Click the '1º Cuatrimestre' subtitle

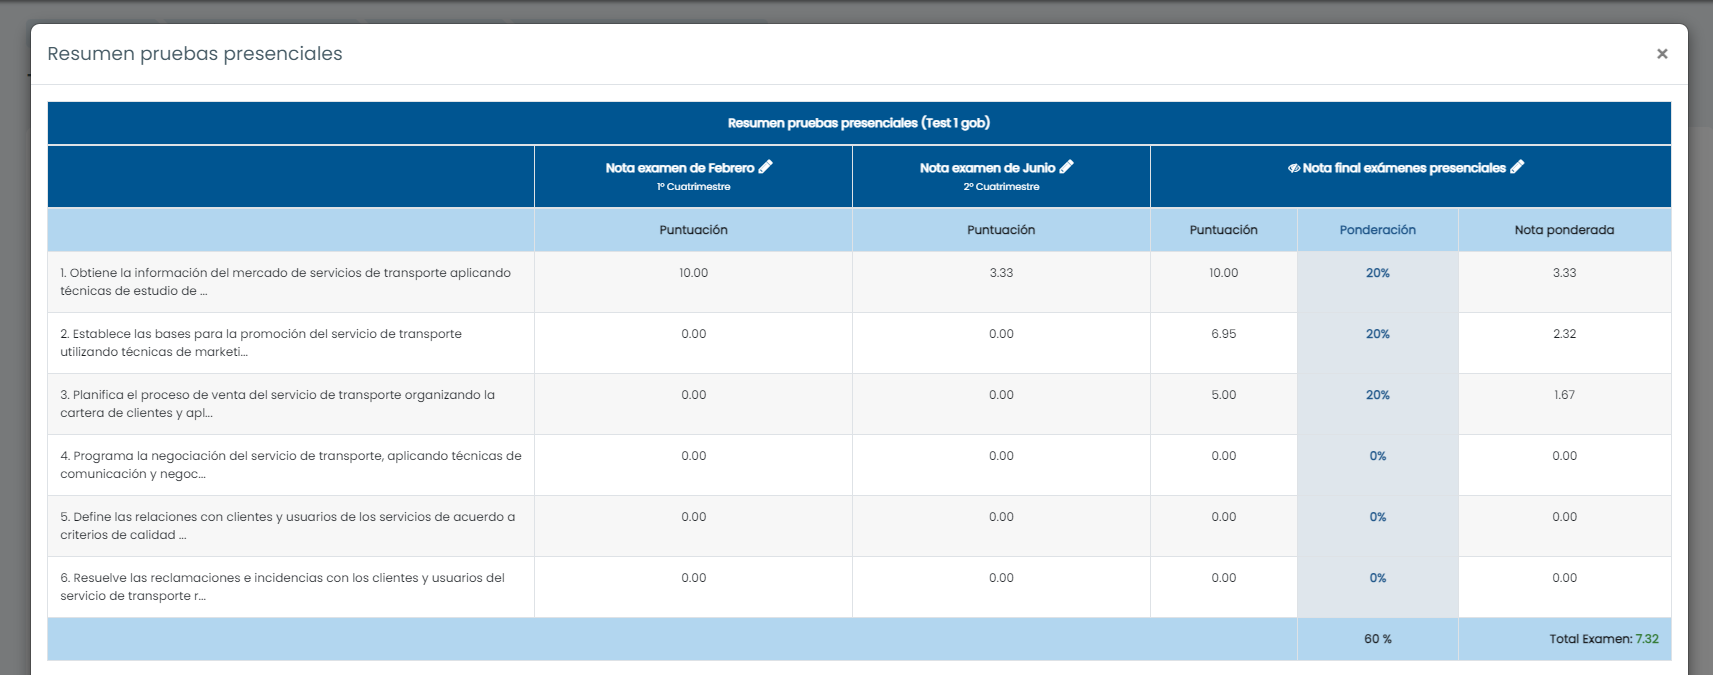point(694,187)
